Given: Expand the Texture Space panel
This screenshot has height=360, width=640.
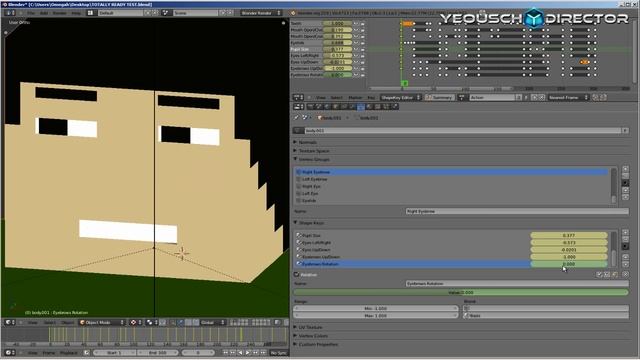Looking at the screenshot, I should 296,151.
